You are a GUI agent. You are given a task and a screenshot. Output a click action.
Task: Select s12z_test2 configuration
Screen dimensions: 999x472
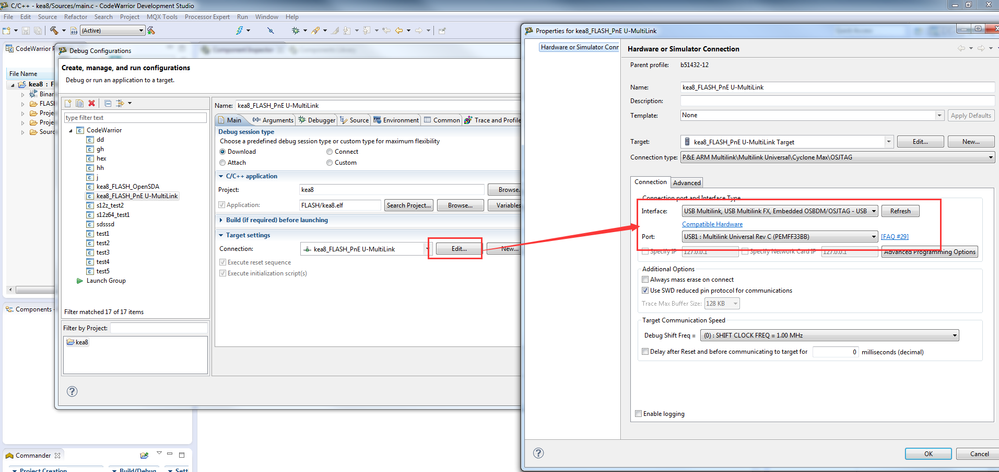pyautogui.click(x=104, y=205)
